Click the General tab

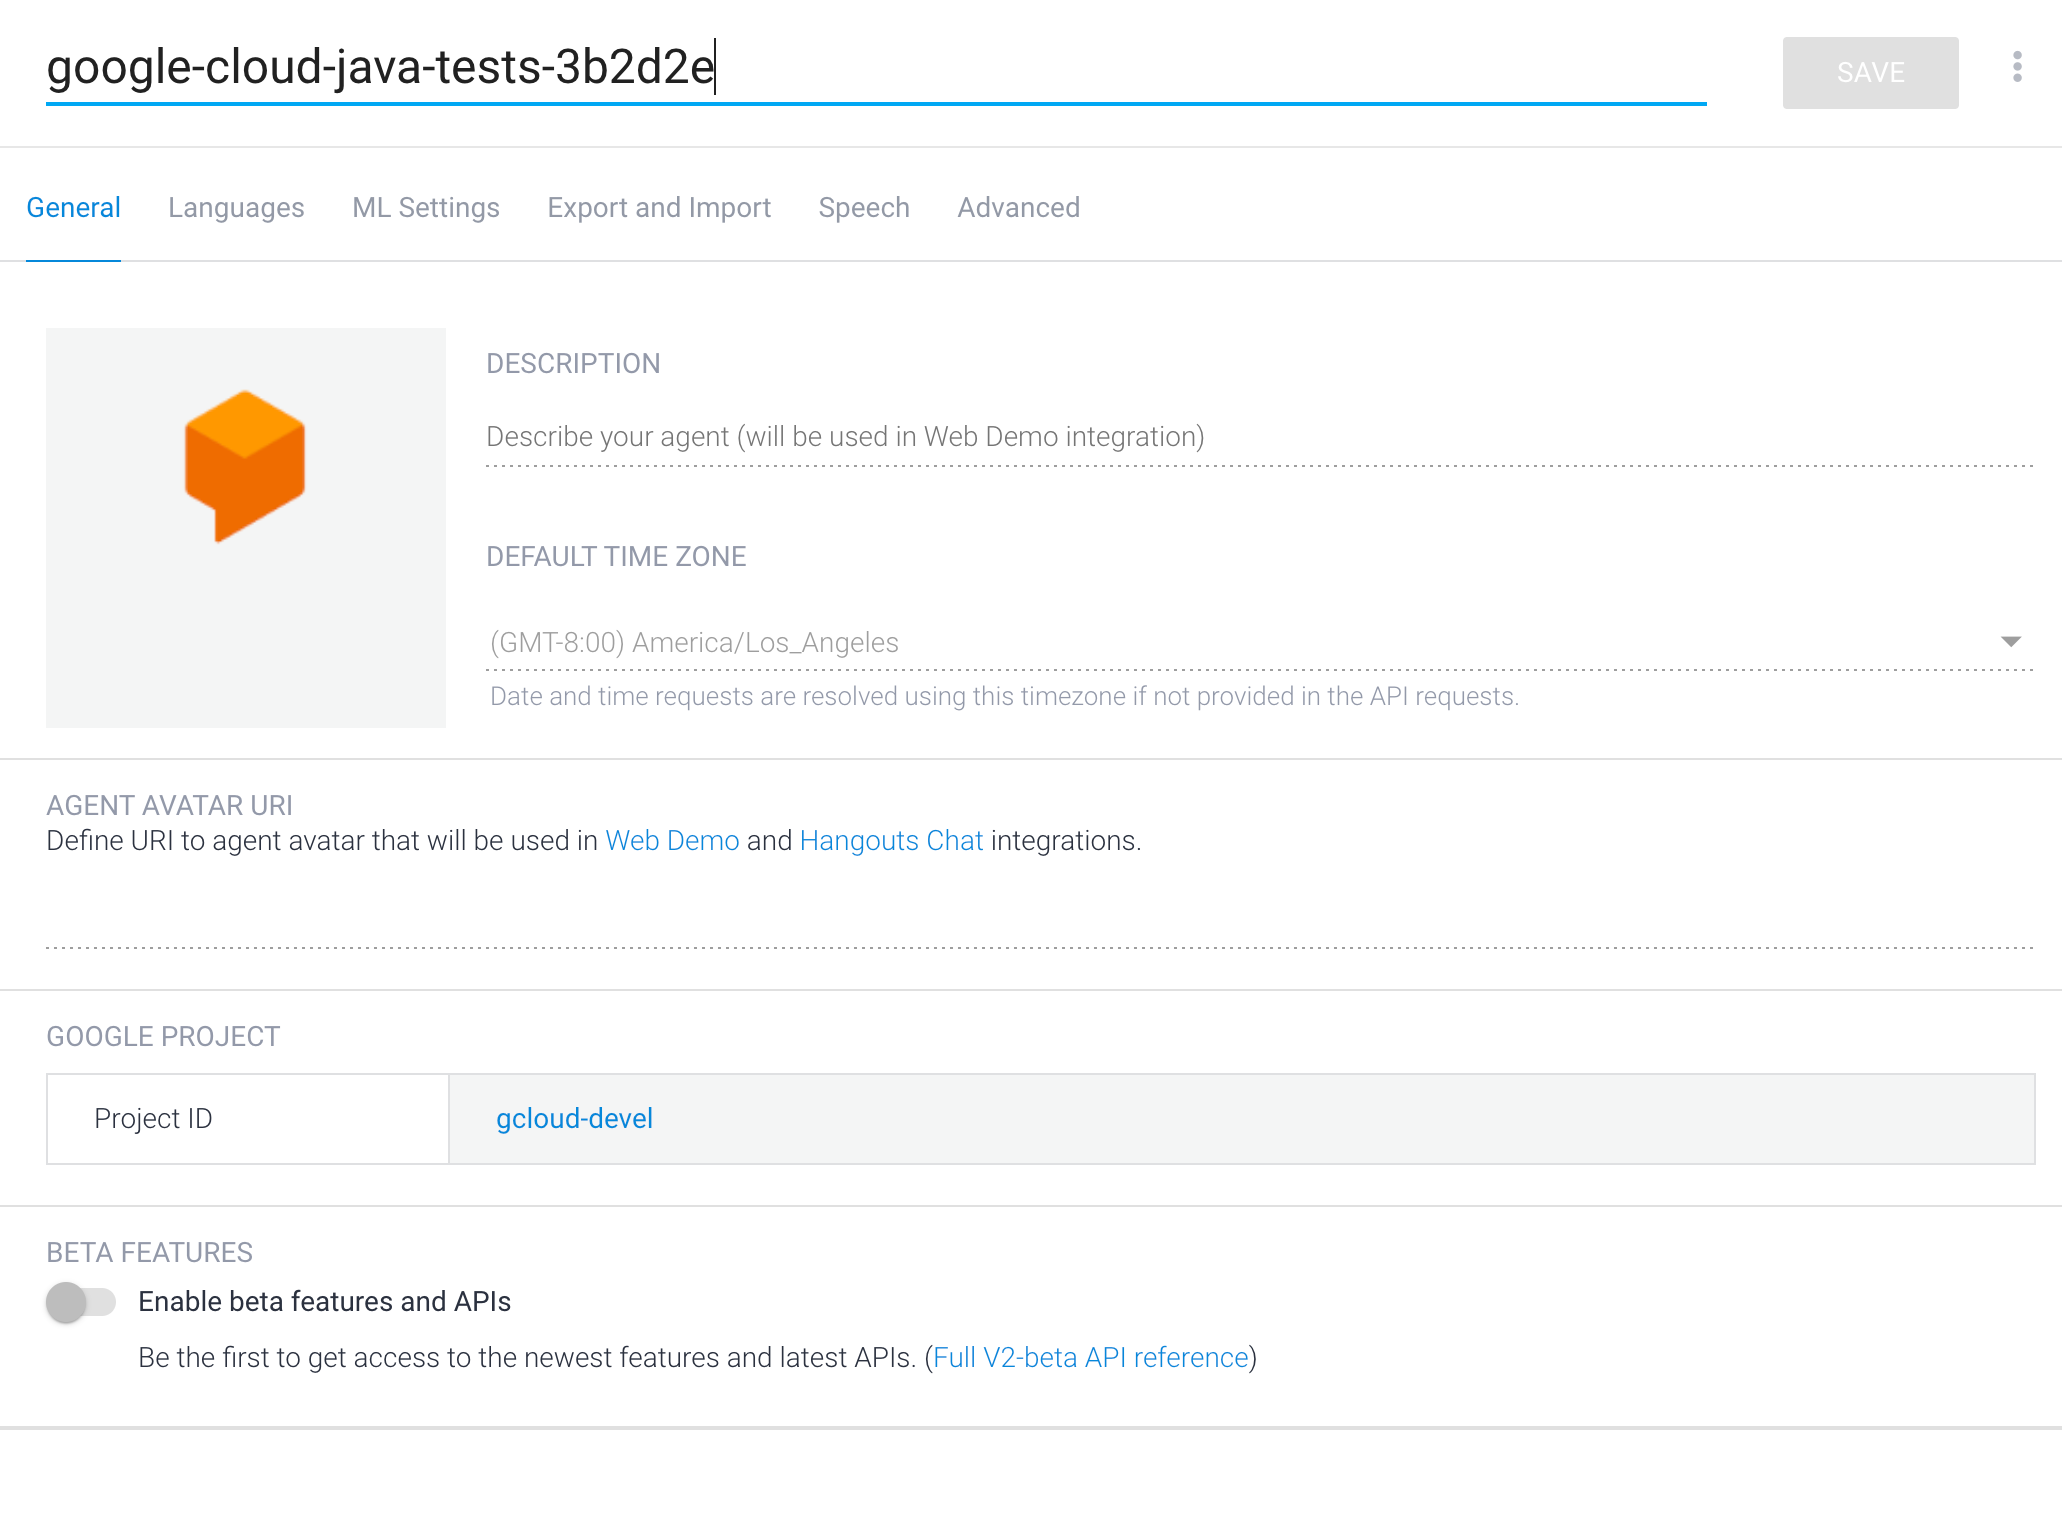[73, 207]
